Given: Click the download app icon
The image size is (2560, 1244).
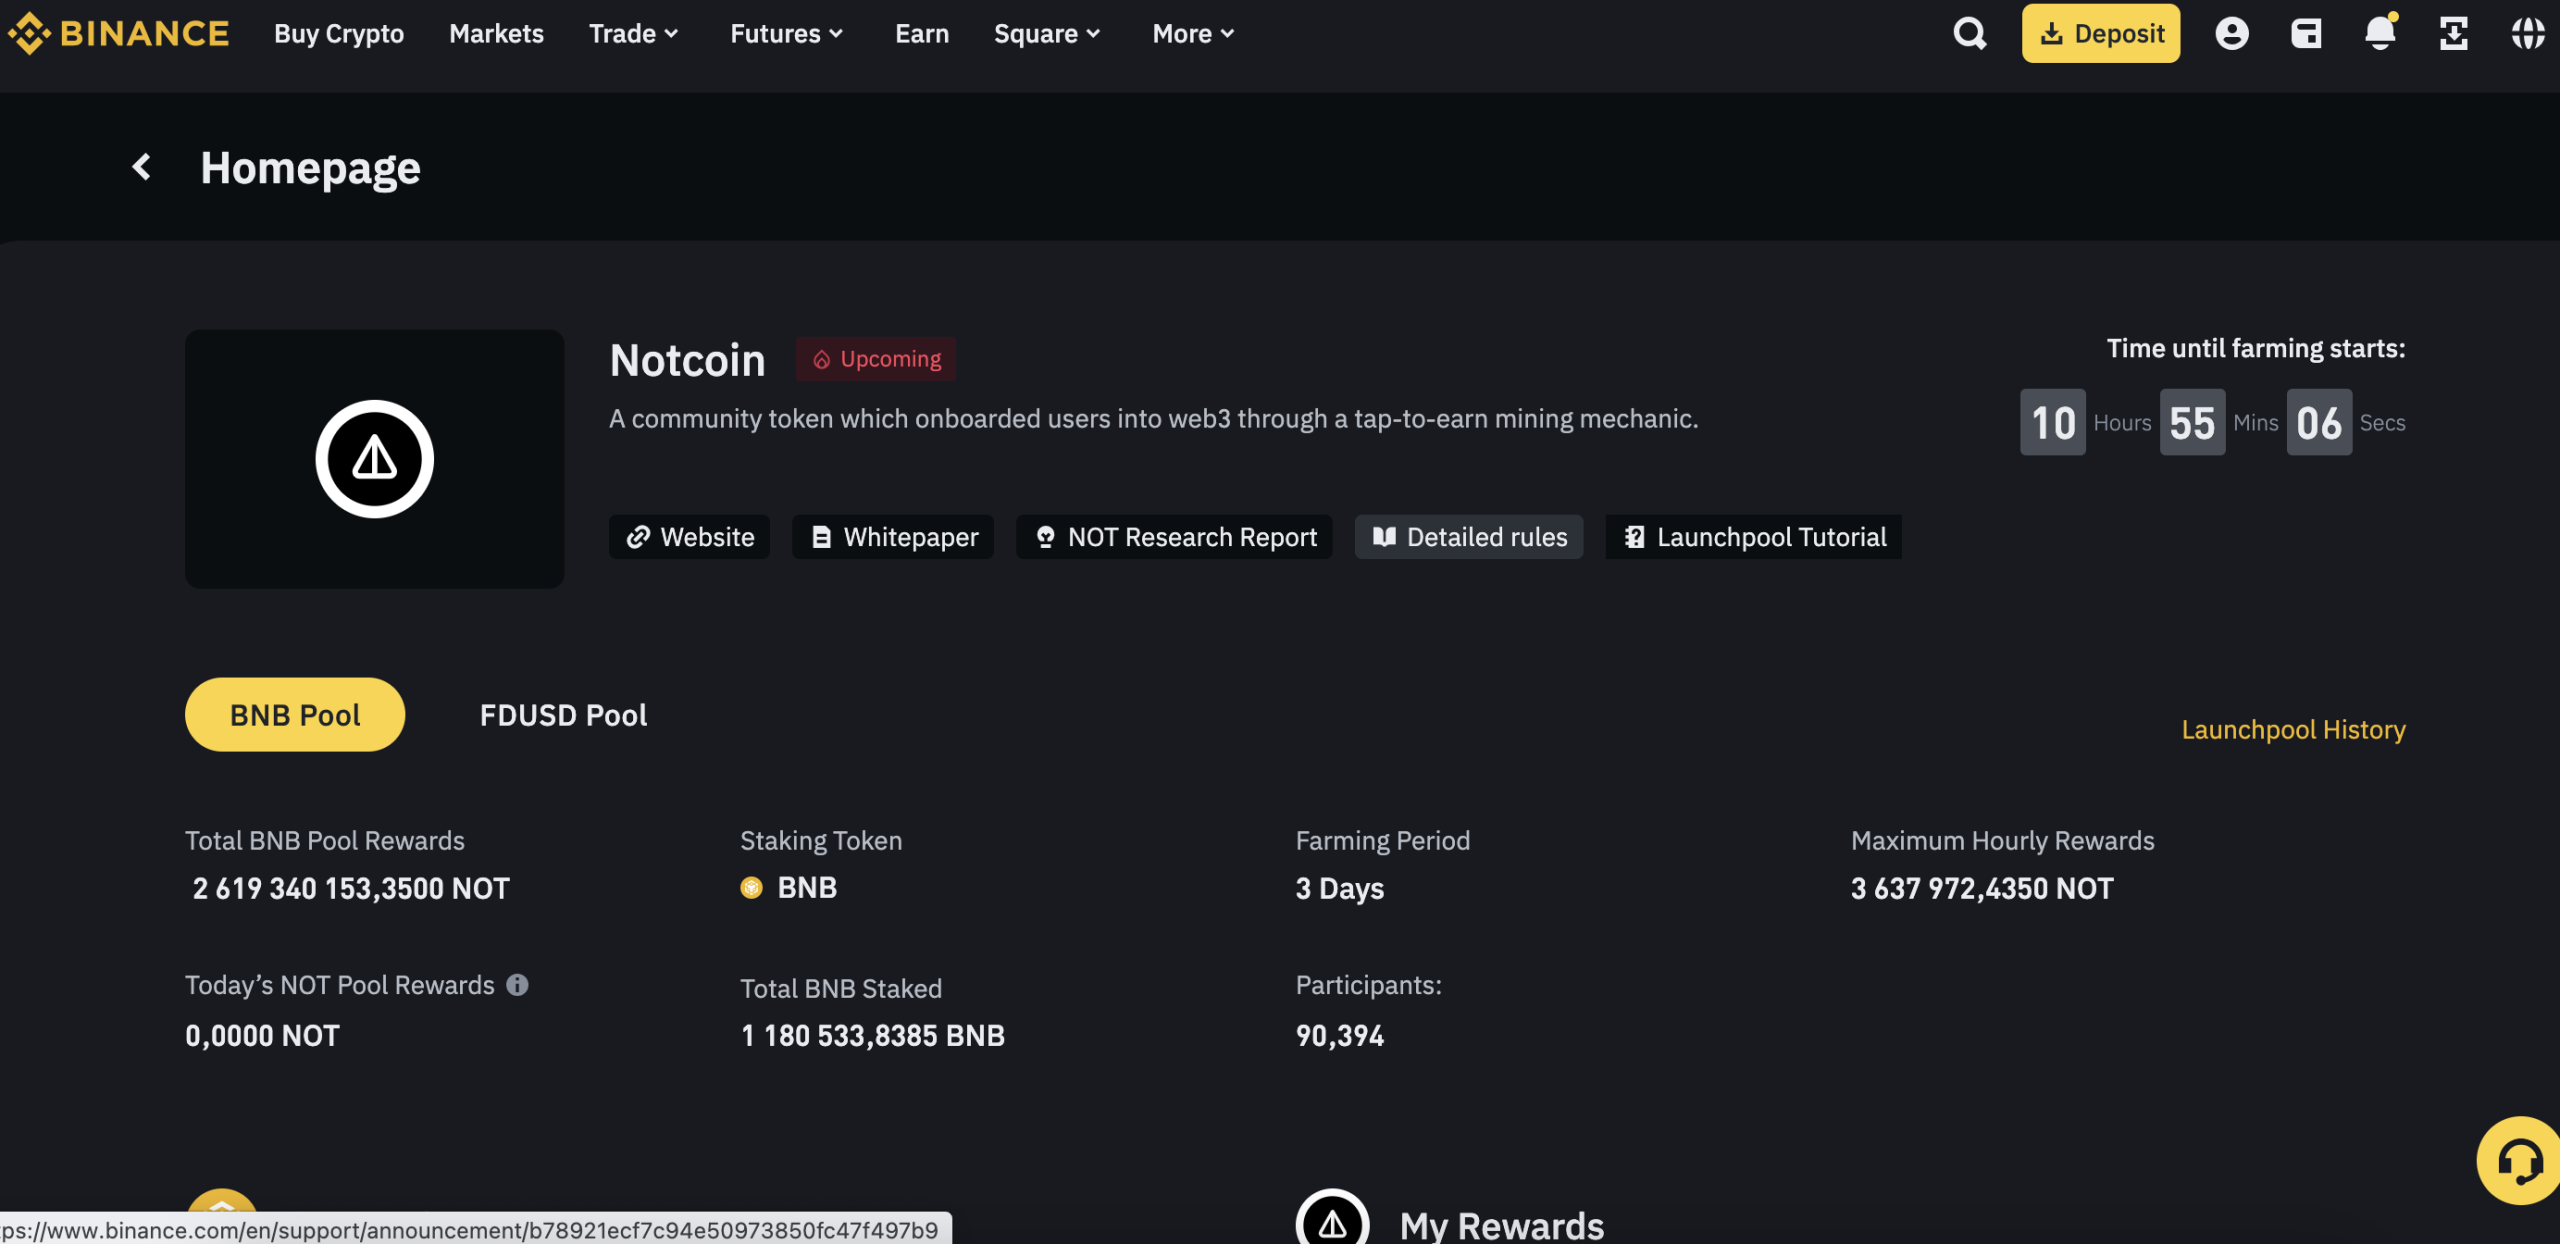Looking at the screenshot, I should [2453, 33].
